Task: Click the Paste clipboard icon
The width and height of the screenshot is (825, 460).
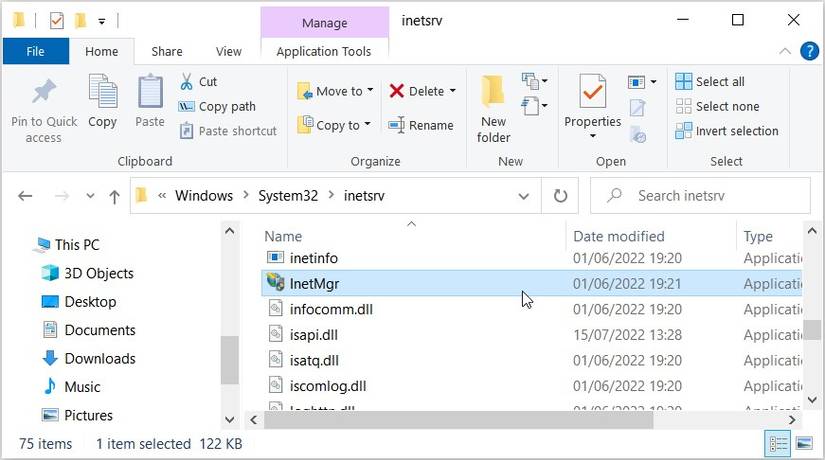Action: click(x=150, y=92)
